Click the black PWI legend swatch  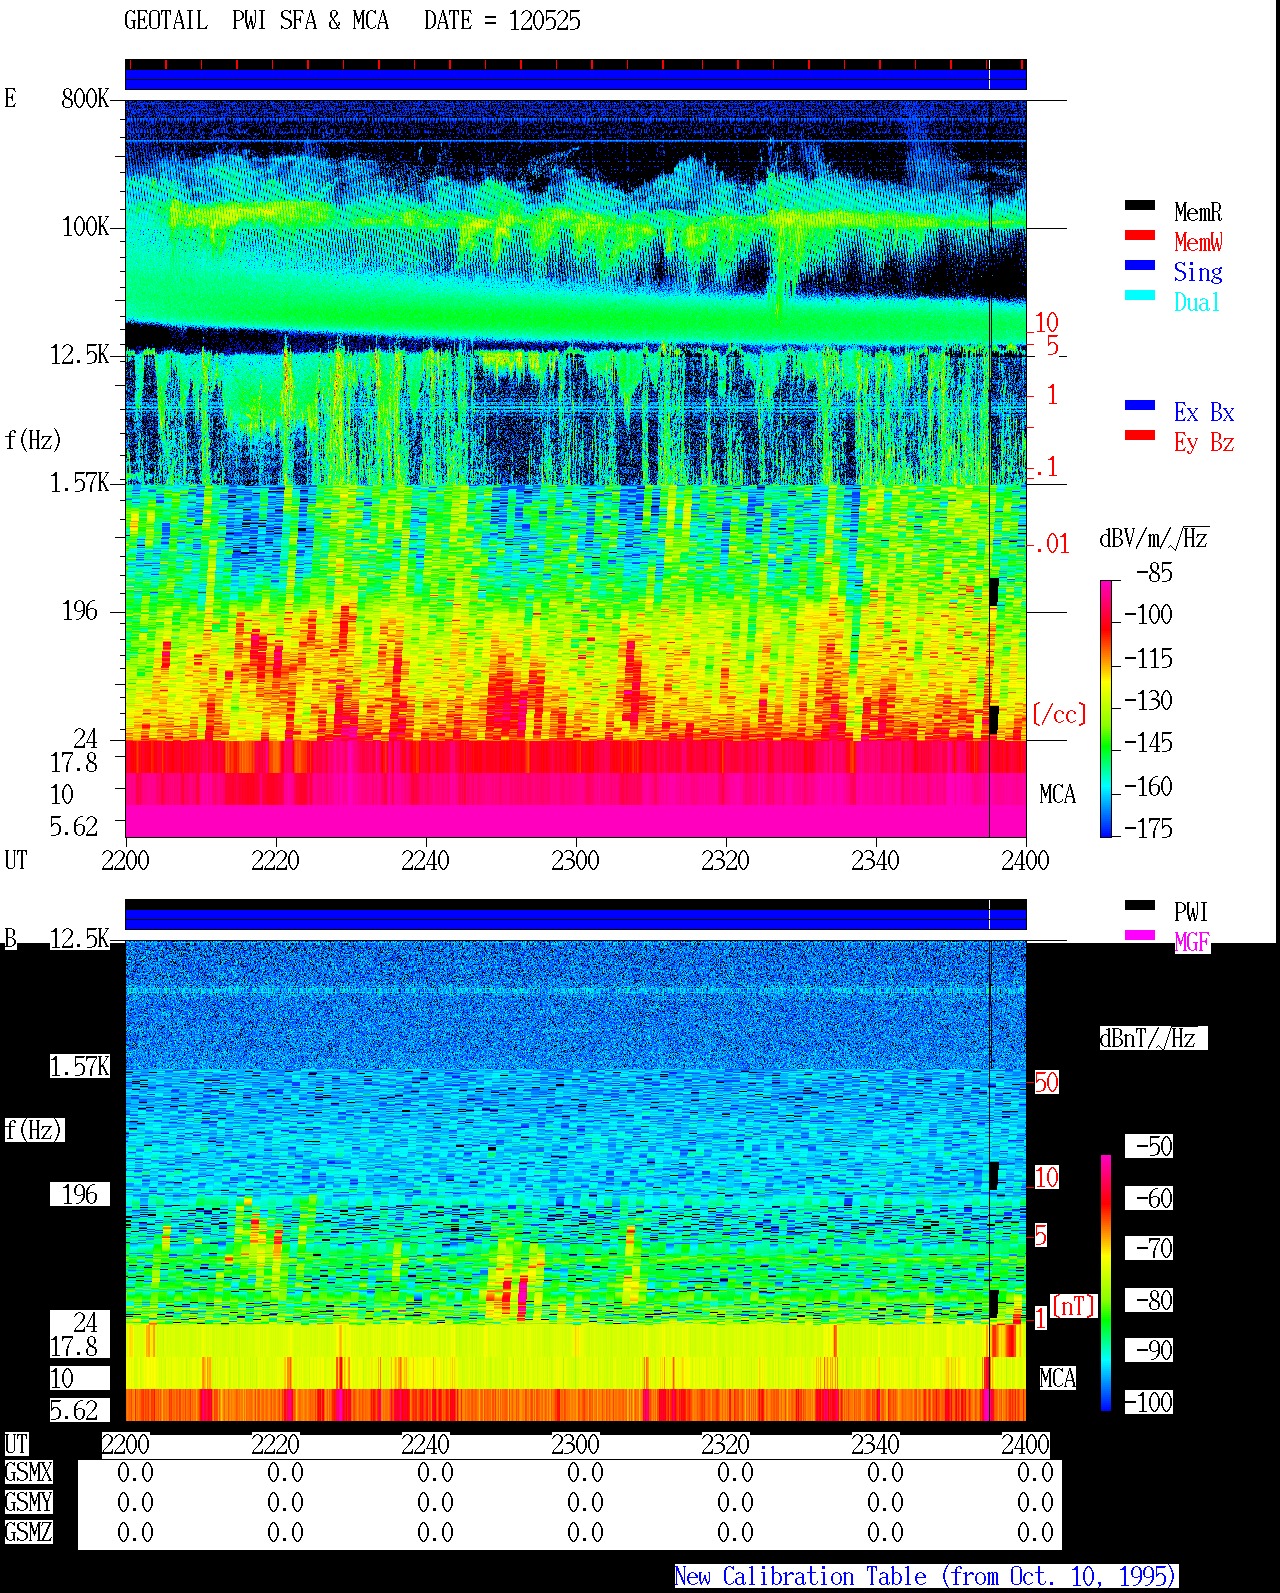tap(1140, 906)
